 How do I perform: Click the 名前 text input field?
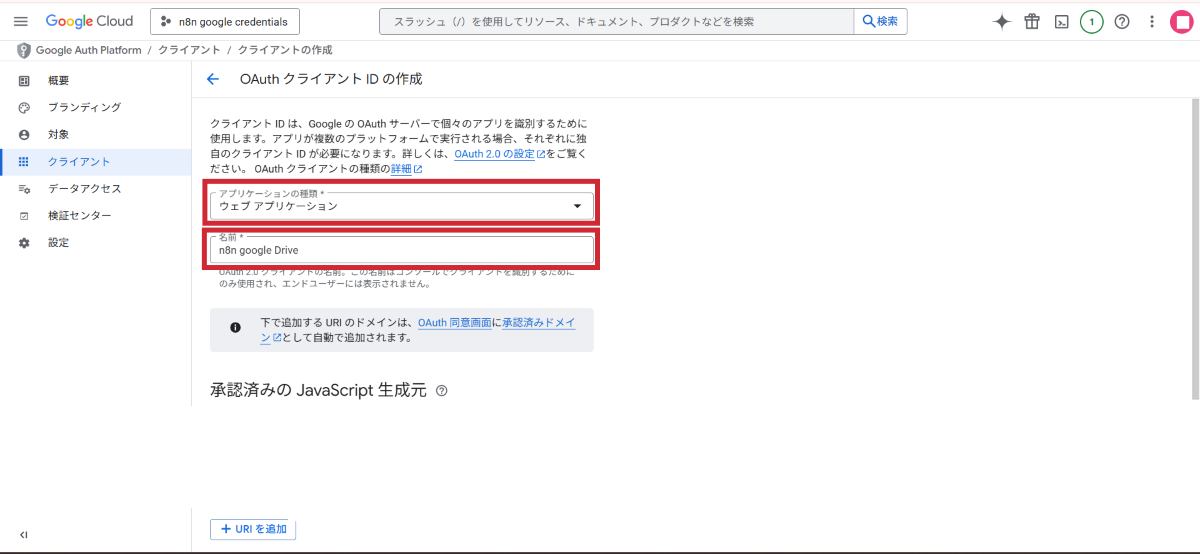click(401, 250)
